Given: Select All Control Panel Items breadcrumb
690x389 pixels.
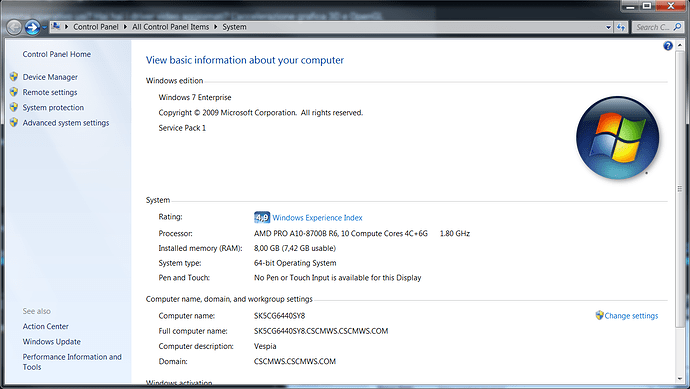Looking at the screenshot, I should 170,27.
